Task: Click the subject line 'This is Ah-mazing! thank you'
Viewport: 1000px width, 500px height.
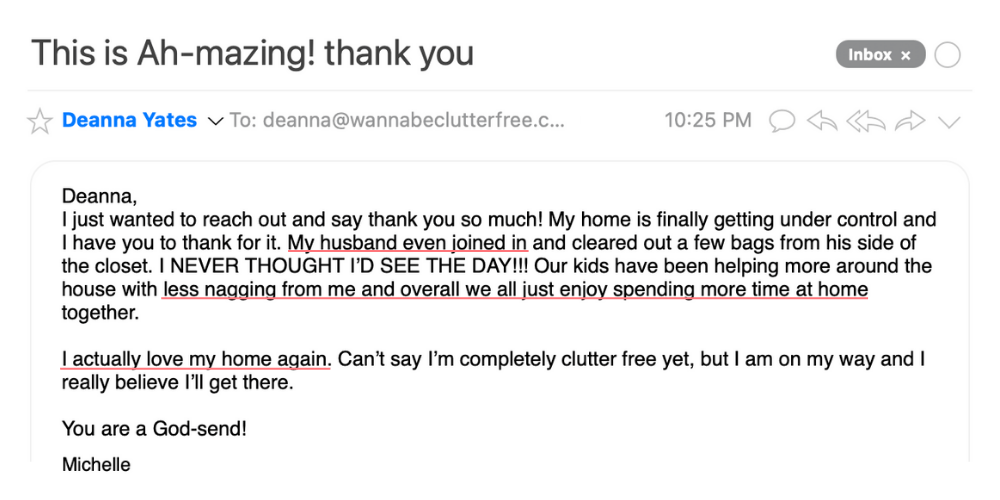Action: [x=252, y=52]
